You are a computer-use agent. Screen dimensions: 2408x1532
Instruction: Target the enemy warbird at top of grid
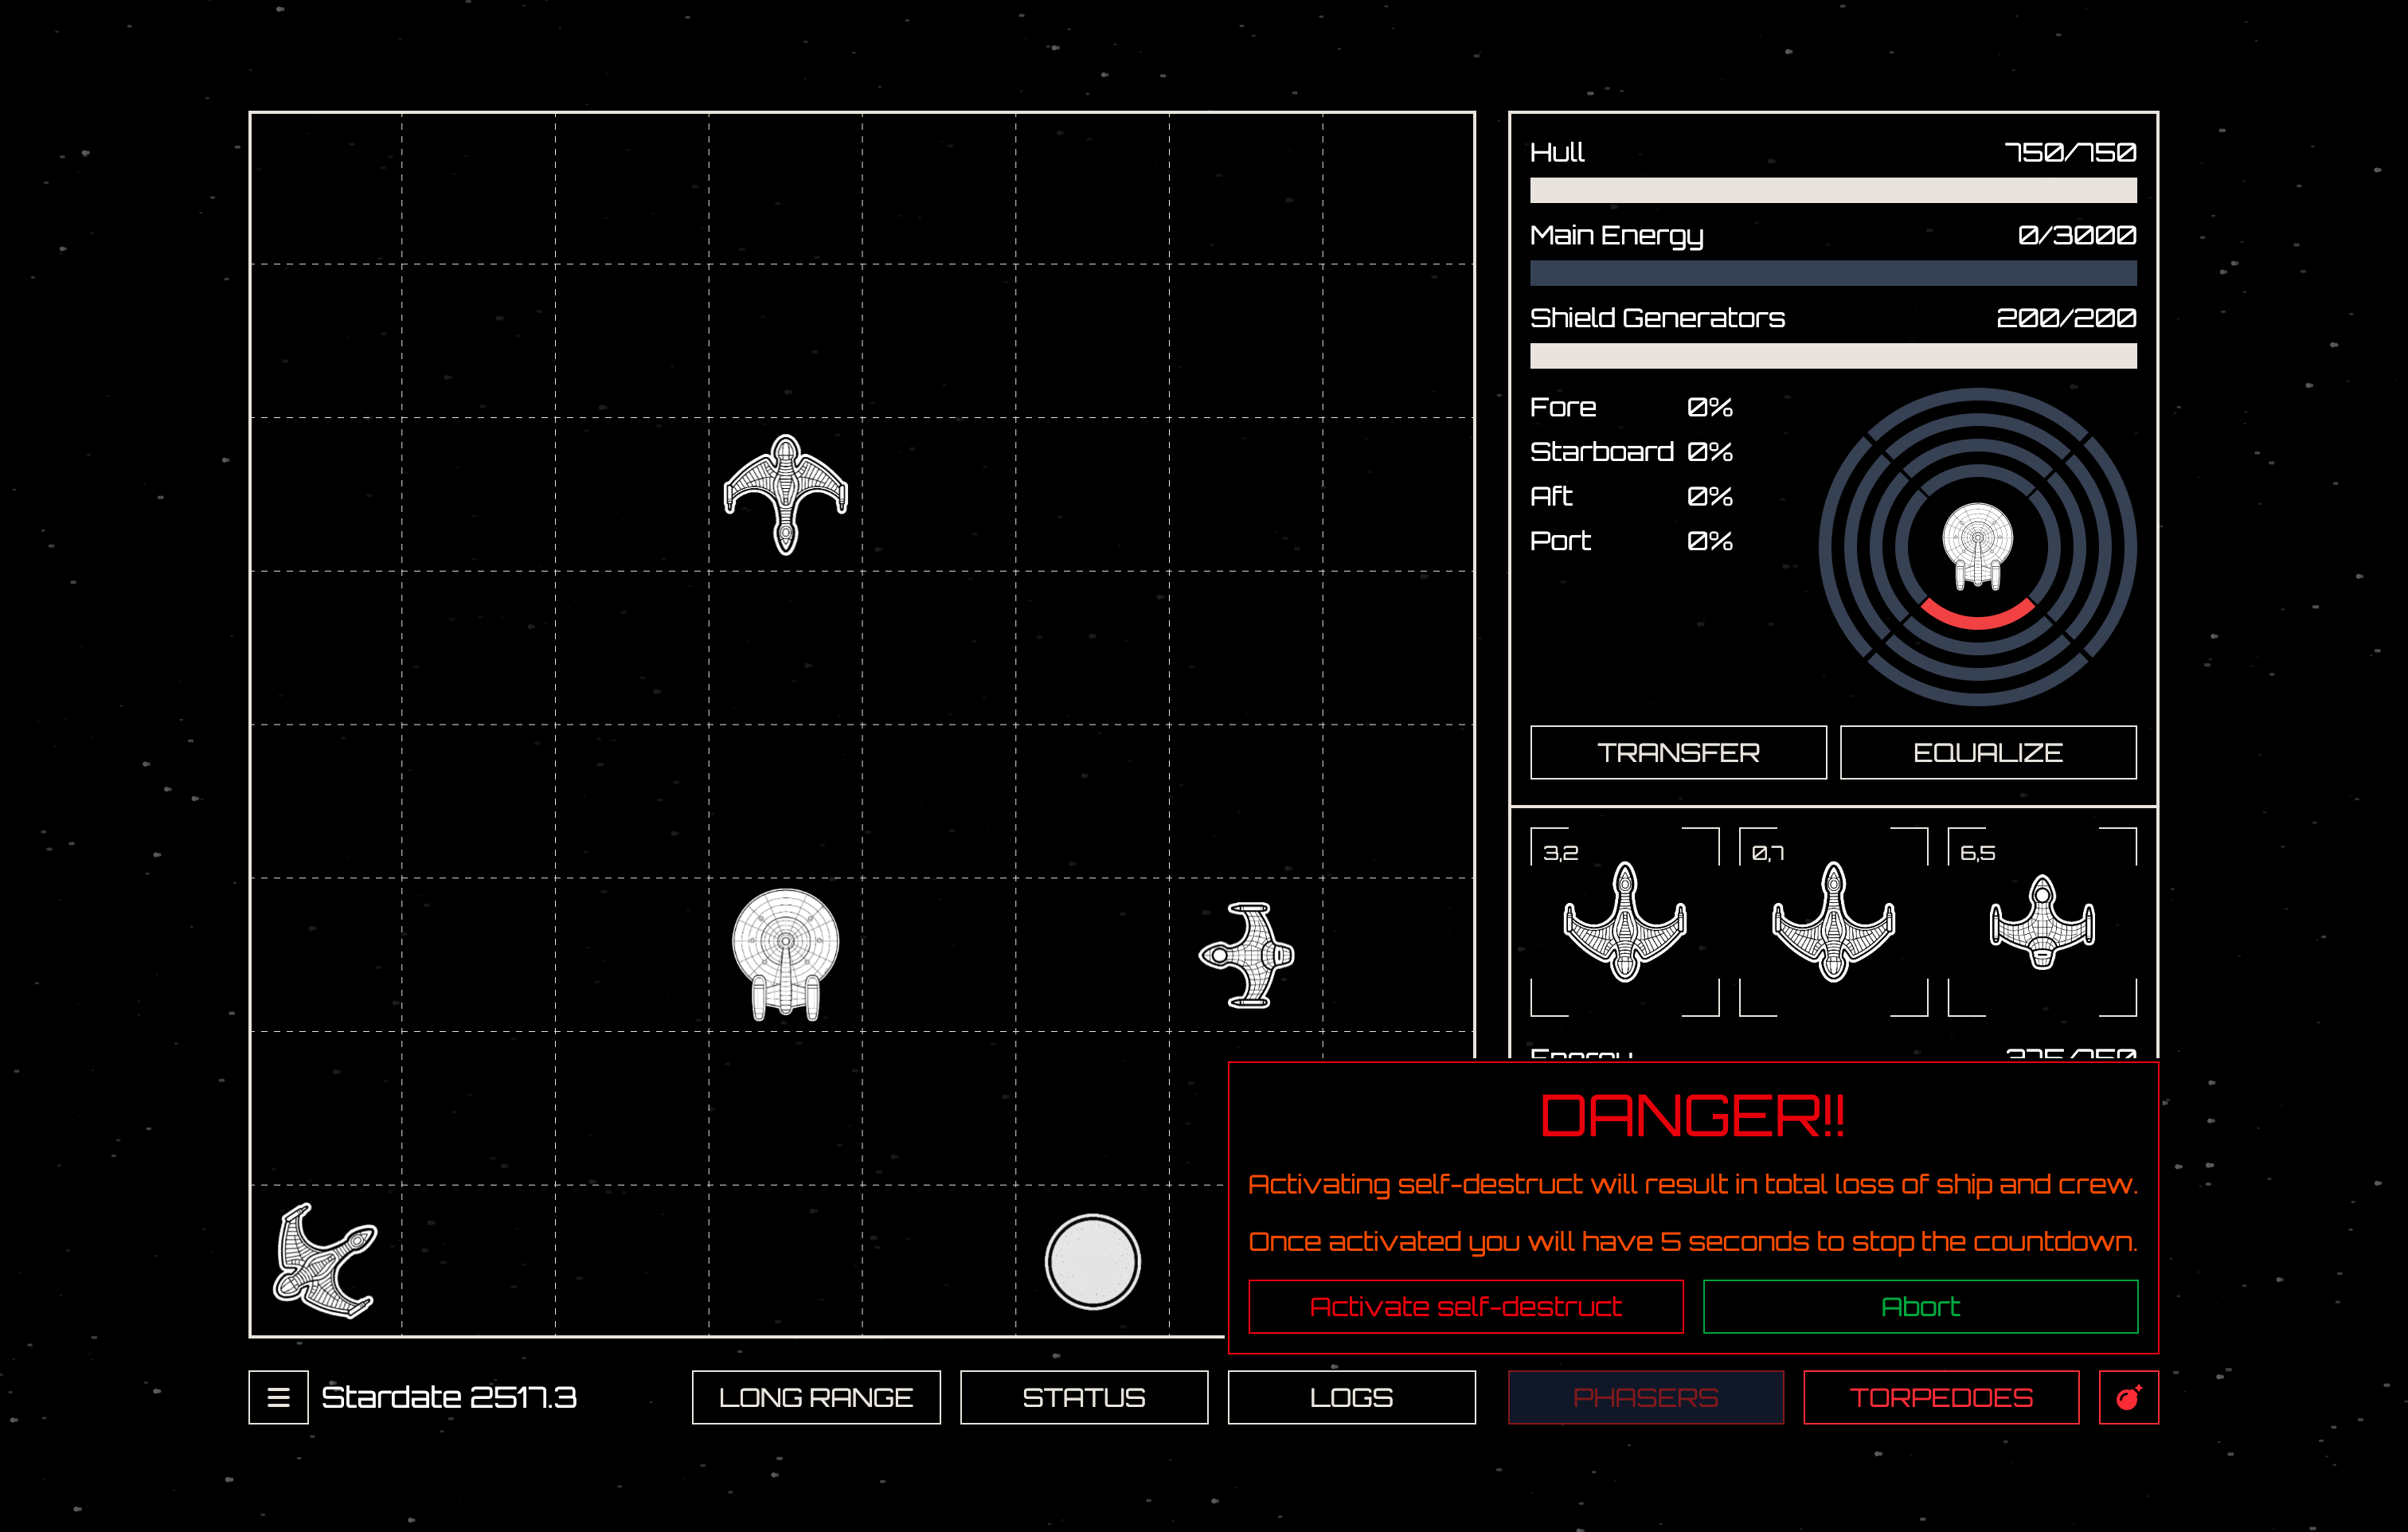point(785,493)
